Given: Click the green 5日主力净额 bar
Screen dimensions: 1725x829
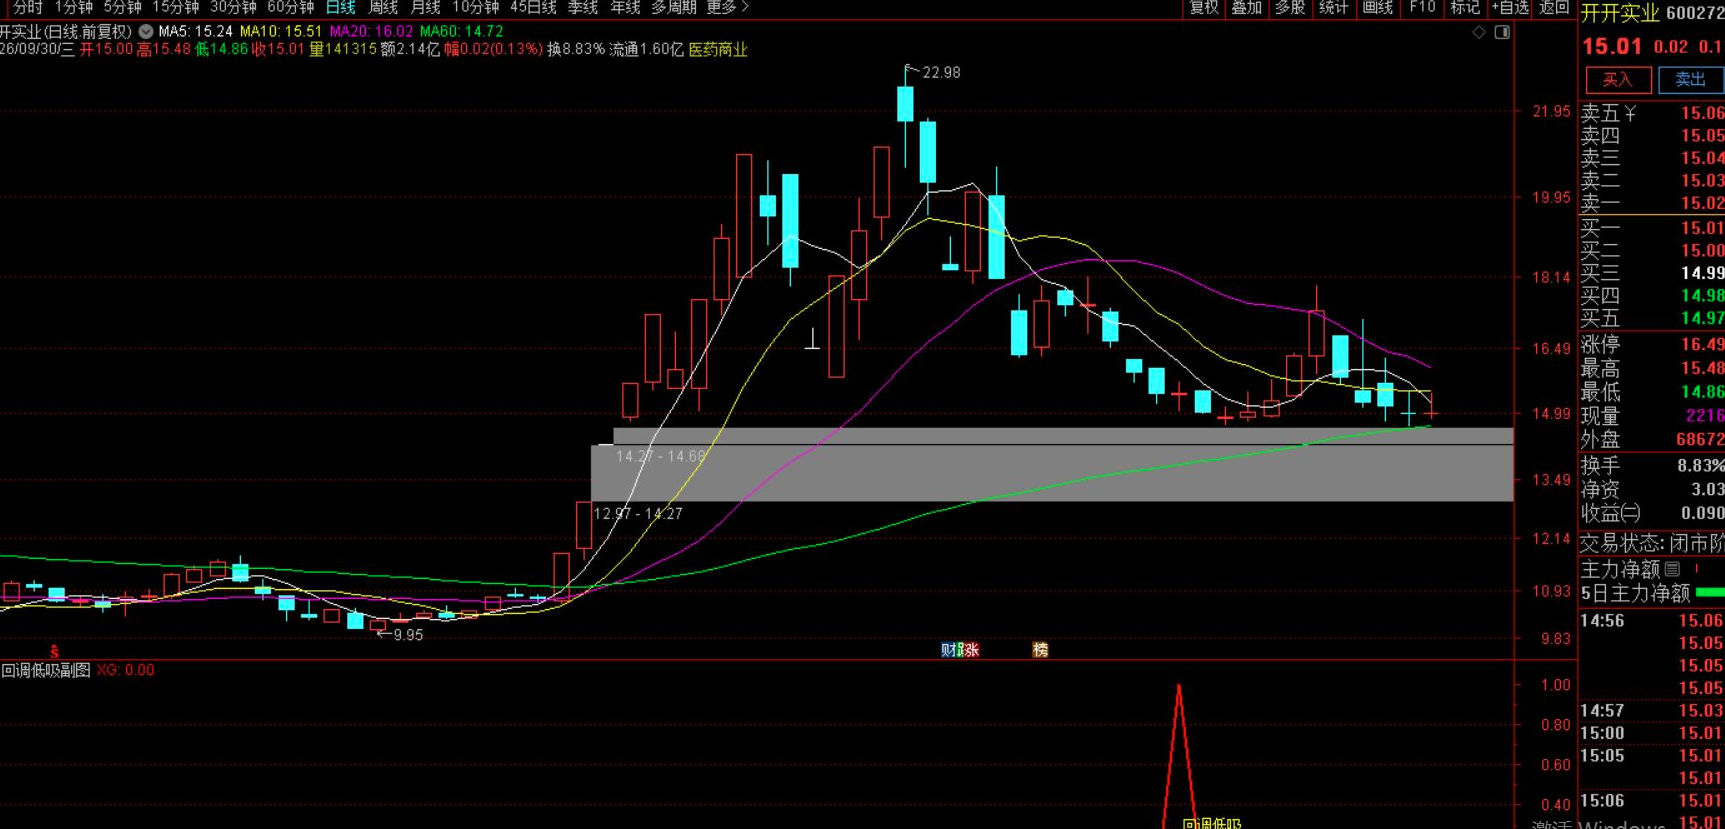Looking at the screenshot, I should click(1710, 593).
